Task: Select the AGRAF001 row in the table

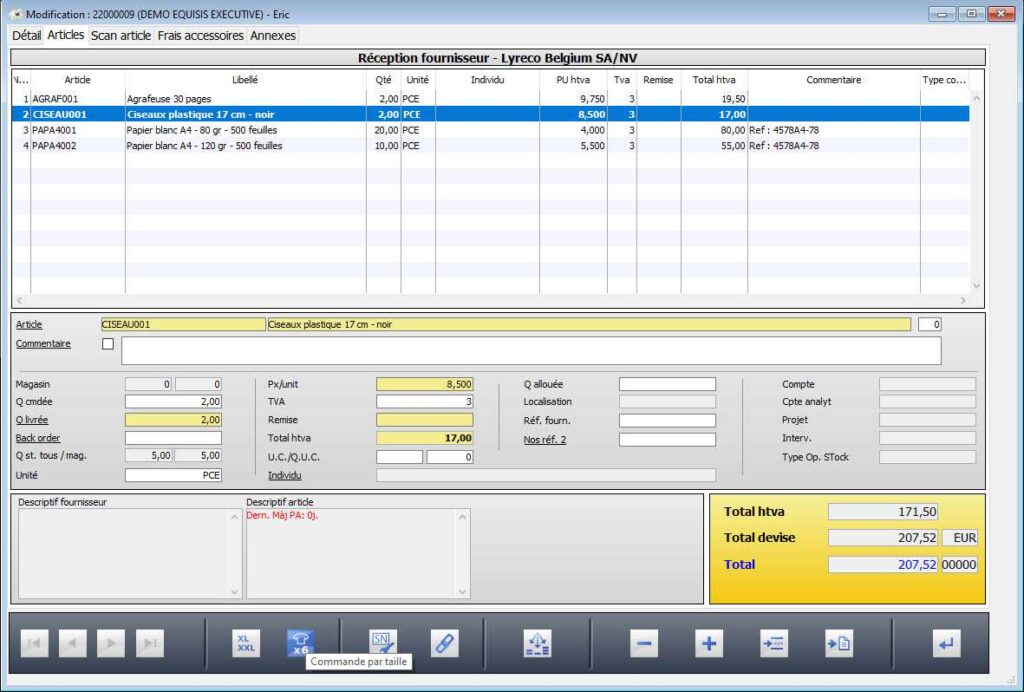Action: coord(490,99)
